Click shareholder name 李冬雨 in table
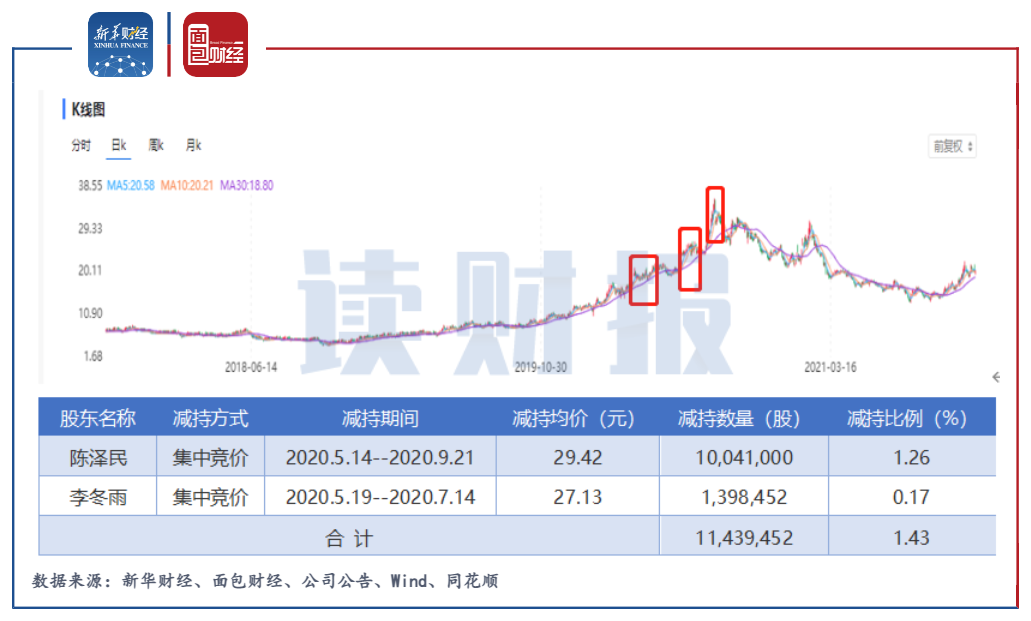Viewport: 1031px width, 621px height. click(98, 497)
